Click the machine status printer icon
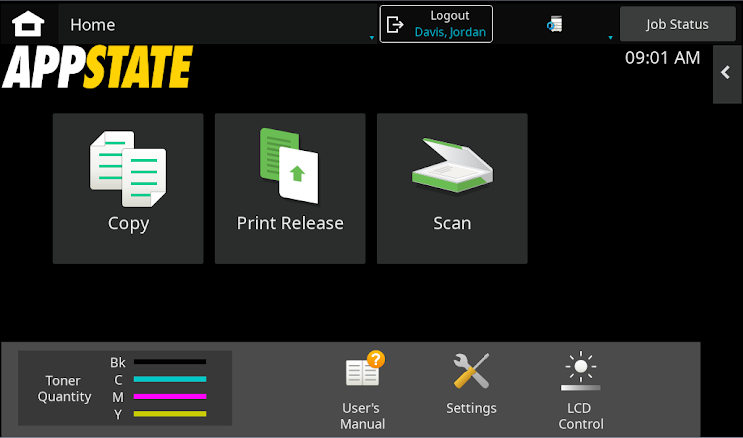 [x=554, y=24]
